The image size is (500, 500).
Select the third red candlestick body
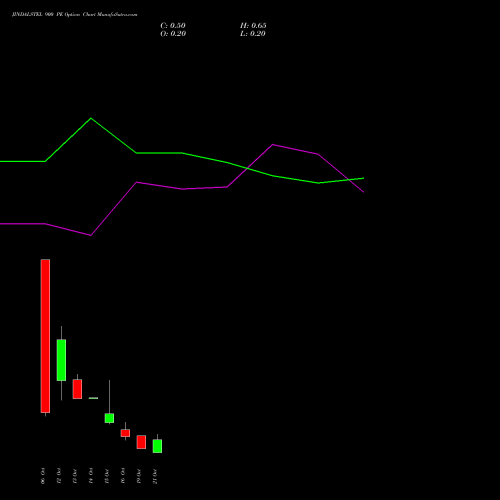coord(77,389)
